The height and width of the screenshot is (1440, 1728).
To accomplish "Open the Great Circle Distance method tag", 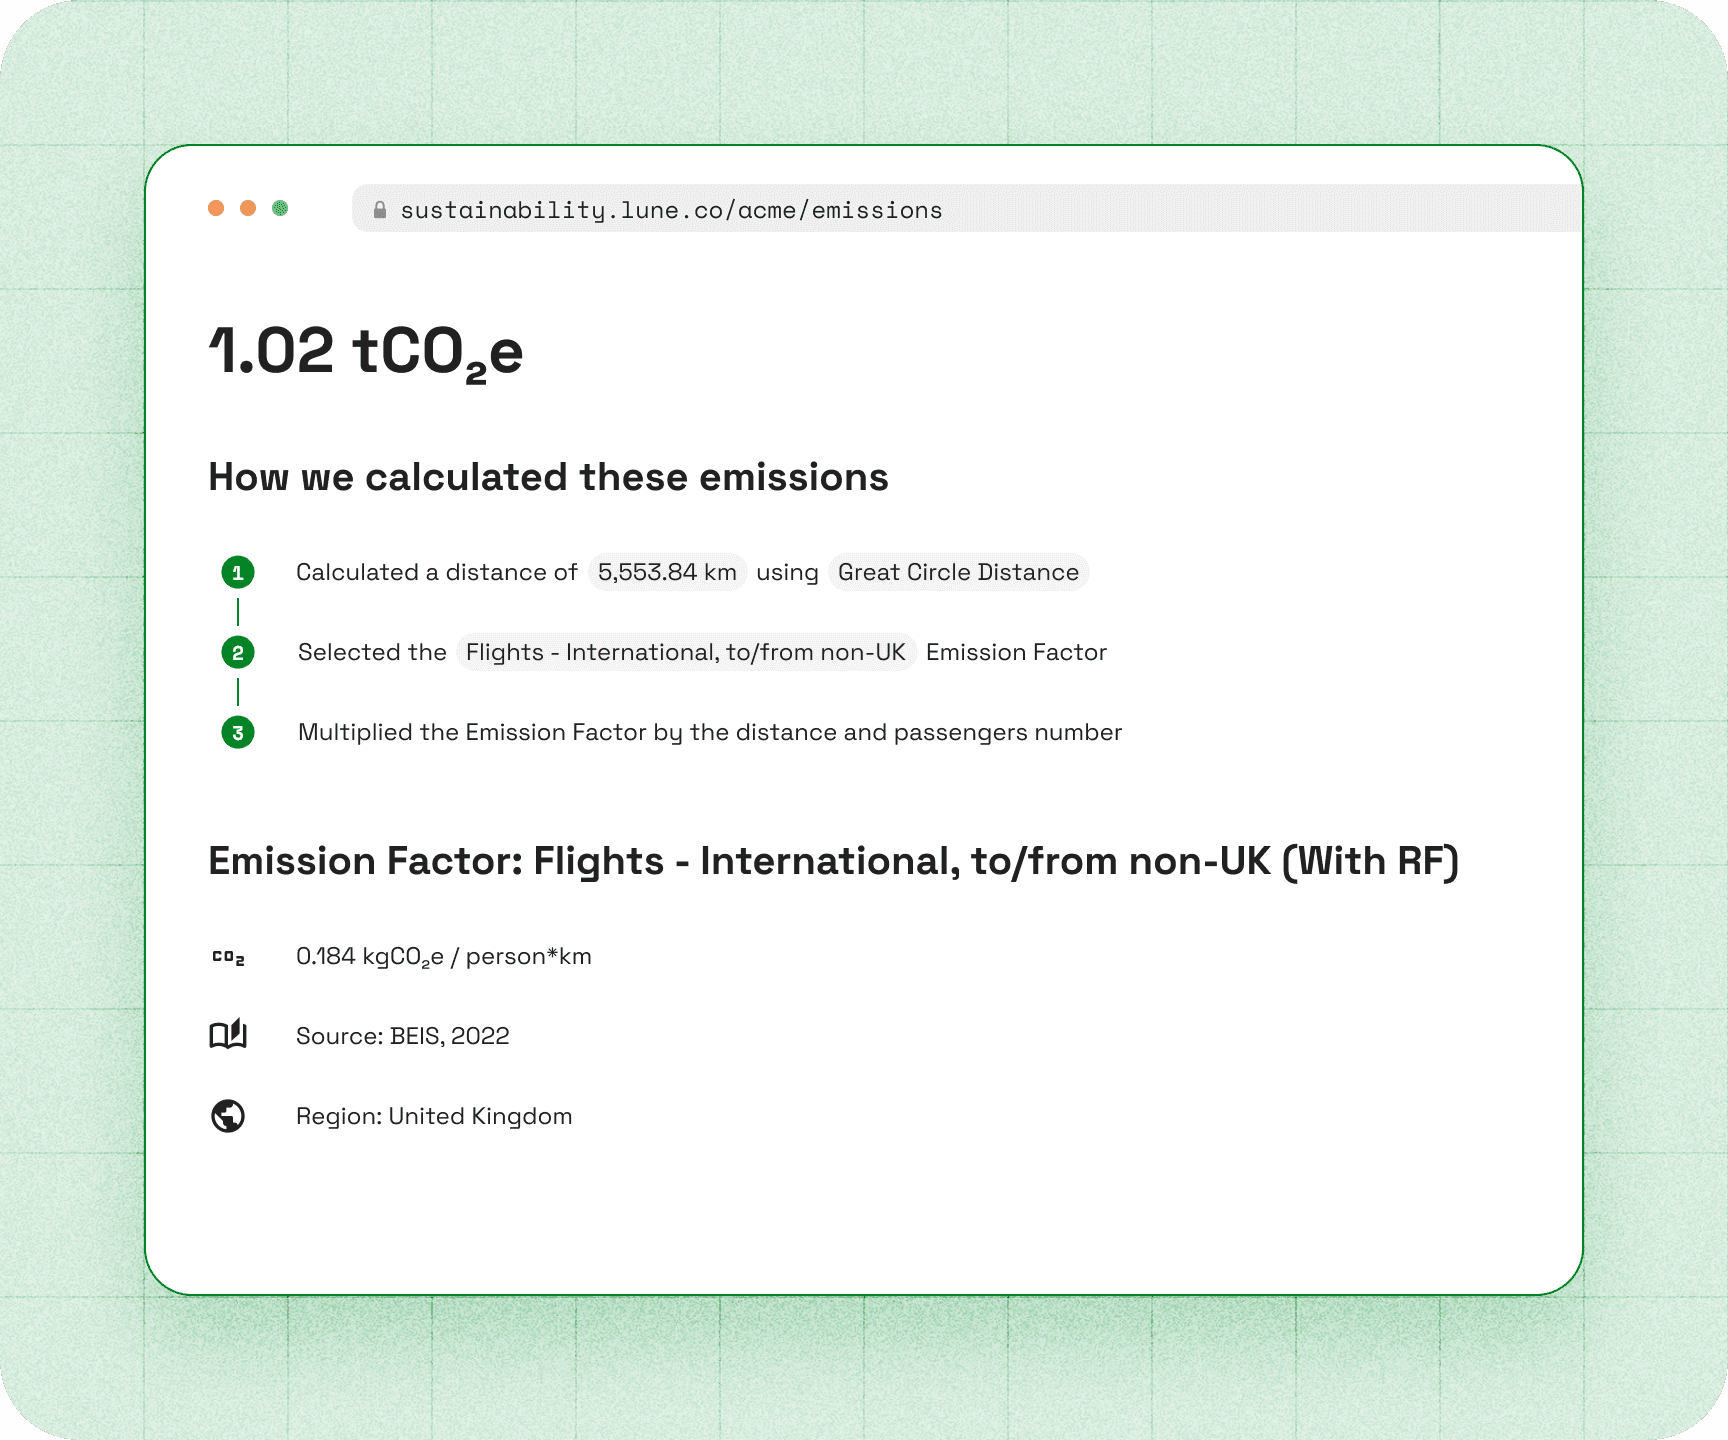I will click(x=957, y=572).
